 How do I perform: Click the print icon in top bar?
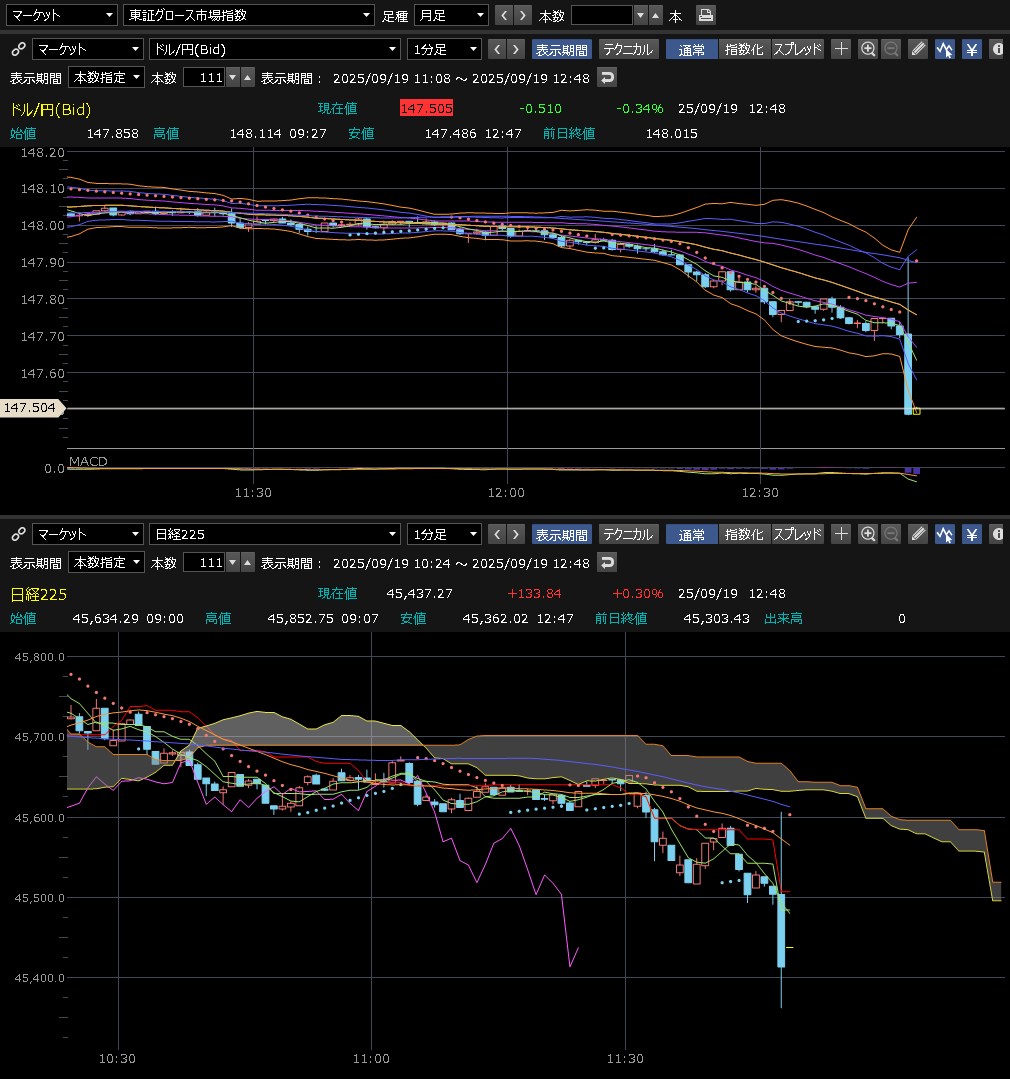click(705, 15)
